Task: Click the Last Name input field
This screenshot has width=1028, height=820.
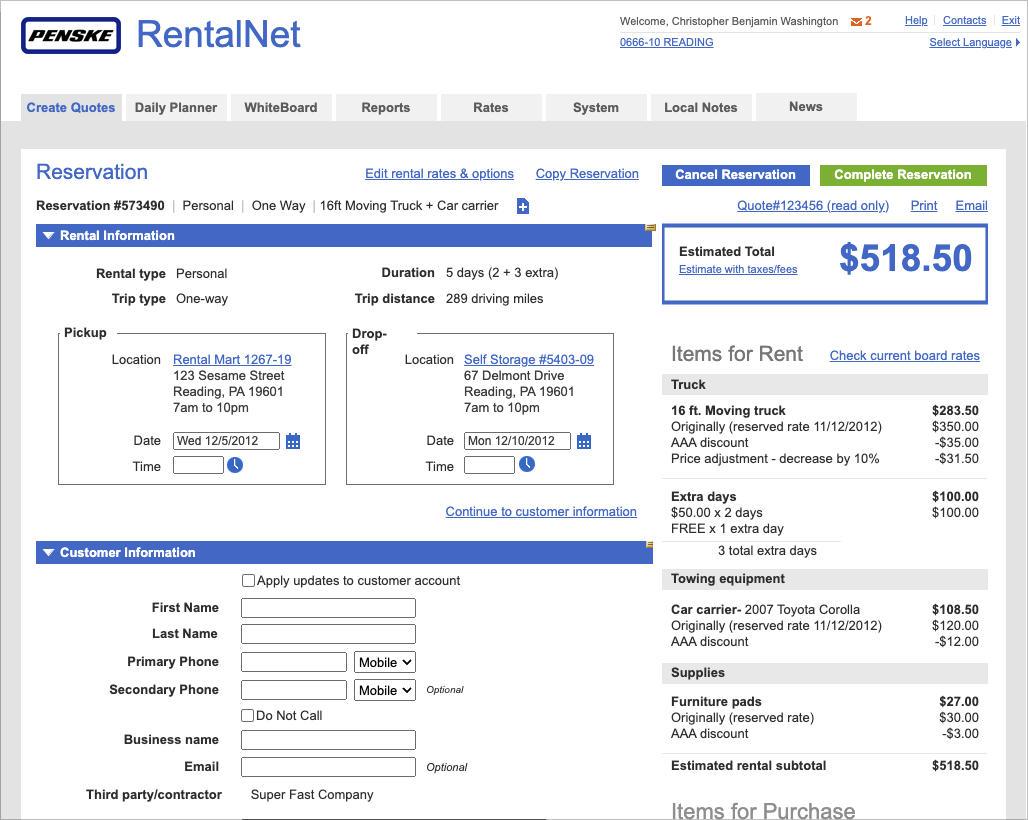Action: (x=328, y=634)
